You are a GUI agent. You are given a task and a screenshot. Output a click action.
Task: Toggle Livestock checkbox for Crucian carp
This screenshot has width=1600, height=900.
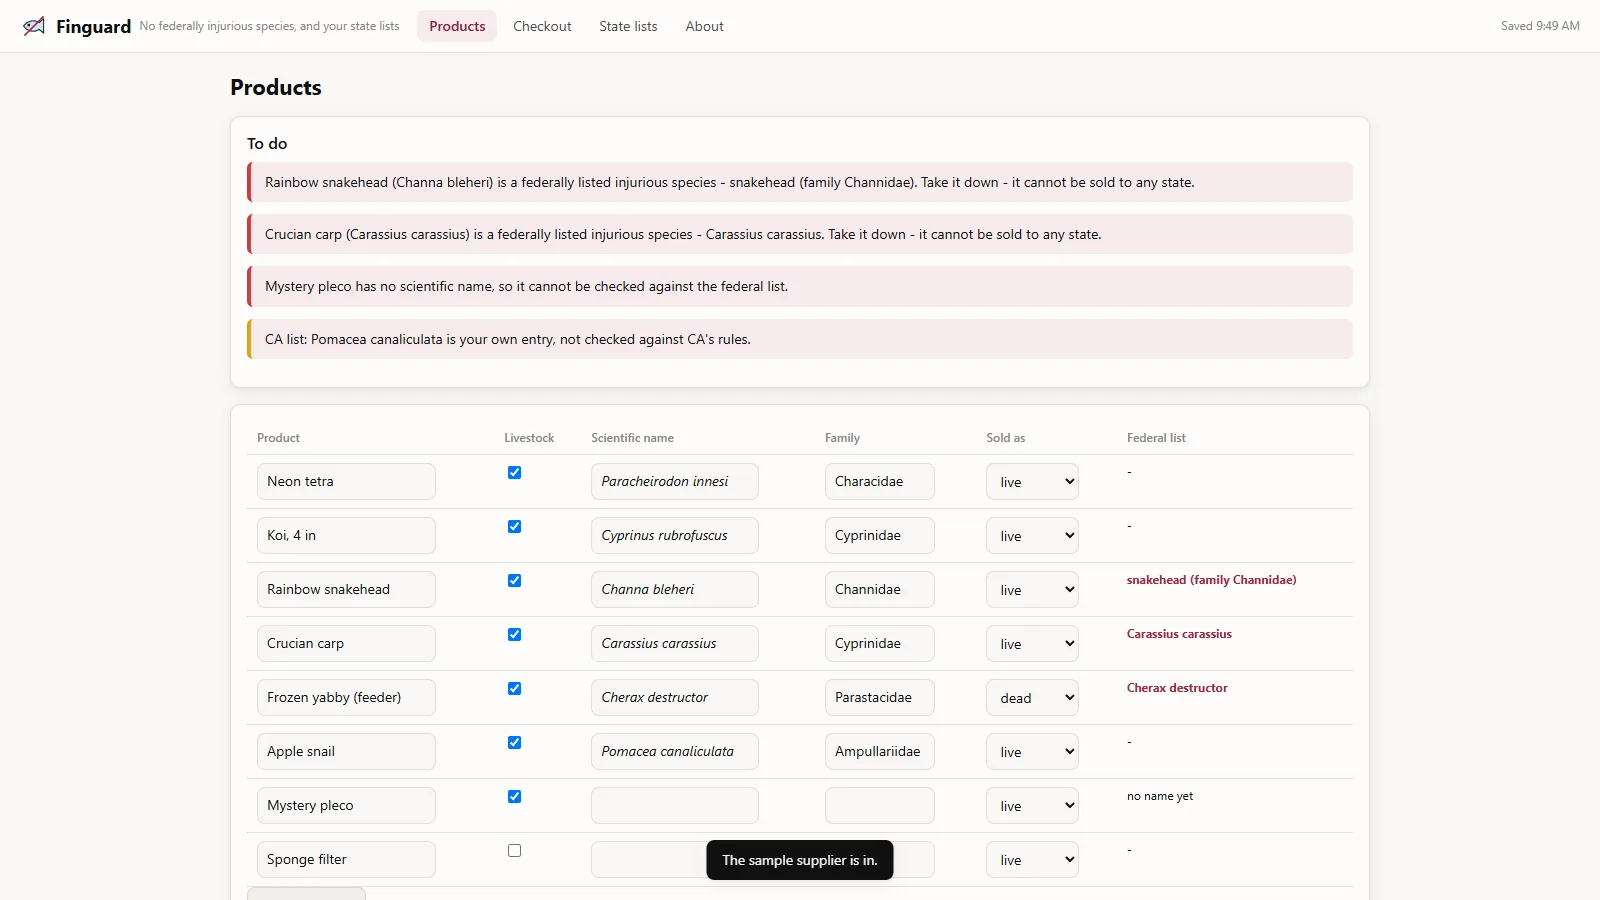514,635
